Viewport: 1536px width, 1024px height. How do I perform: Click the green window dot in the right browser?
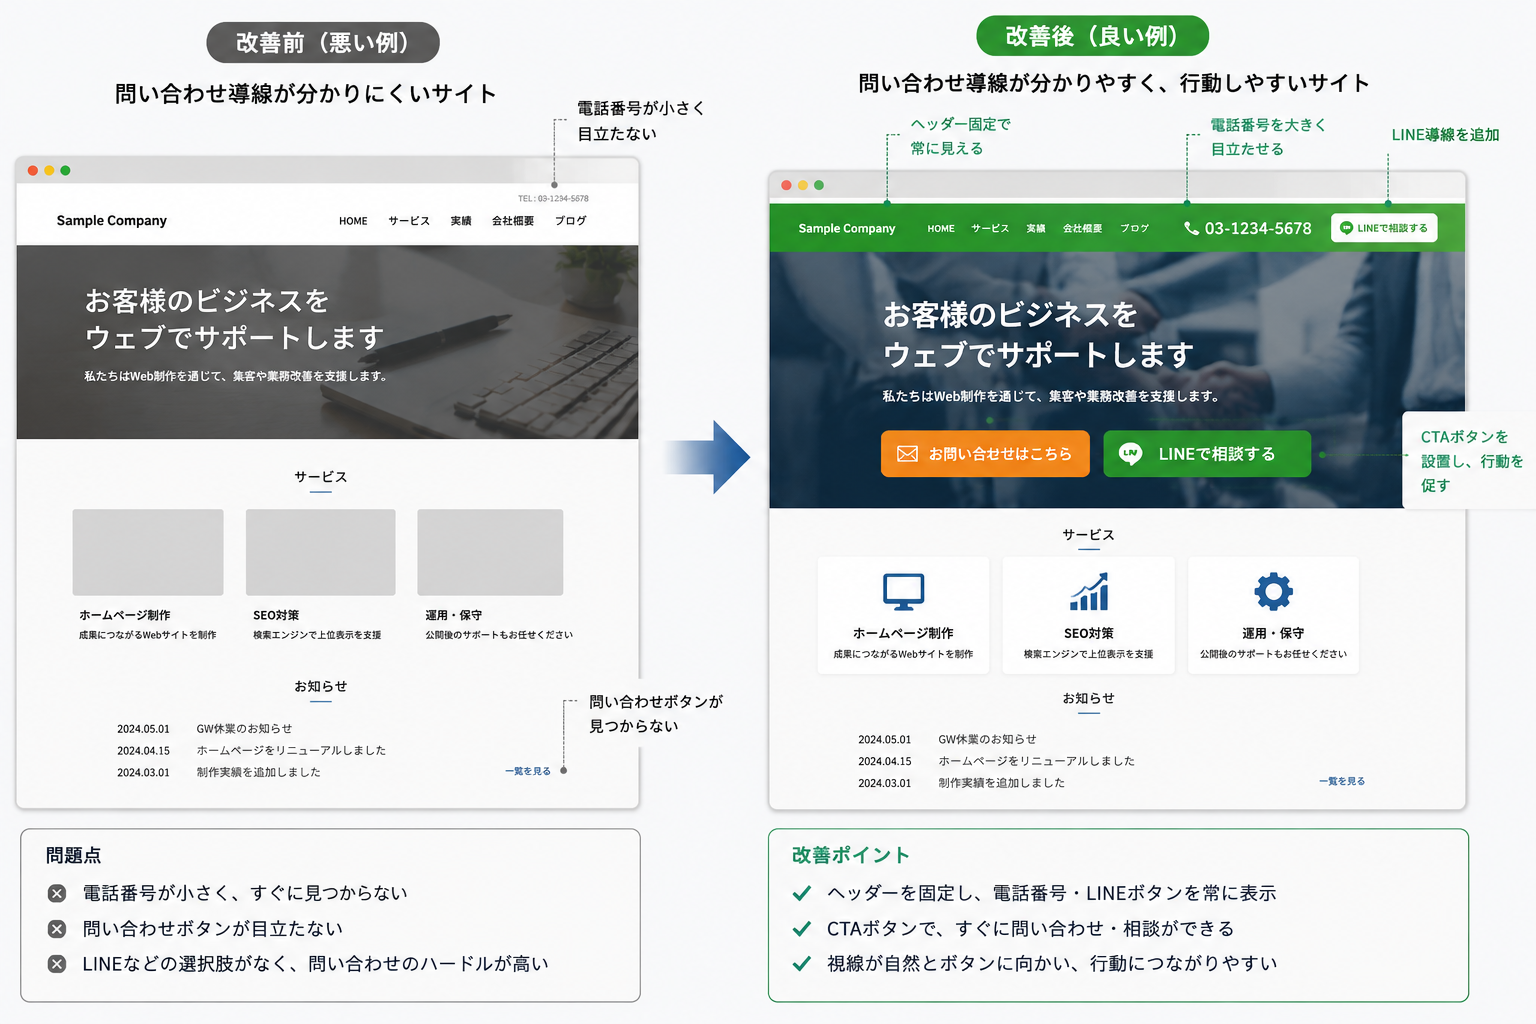click(x=819, y=185)
